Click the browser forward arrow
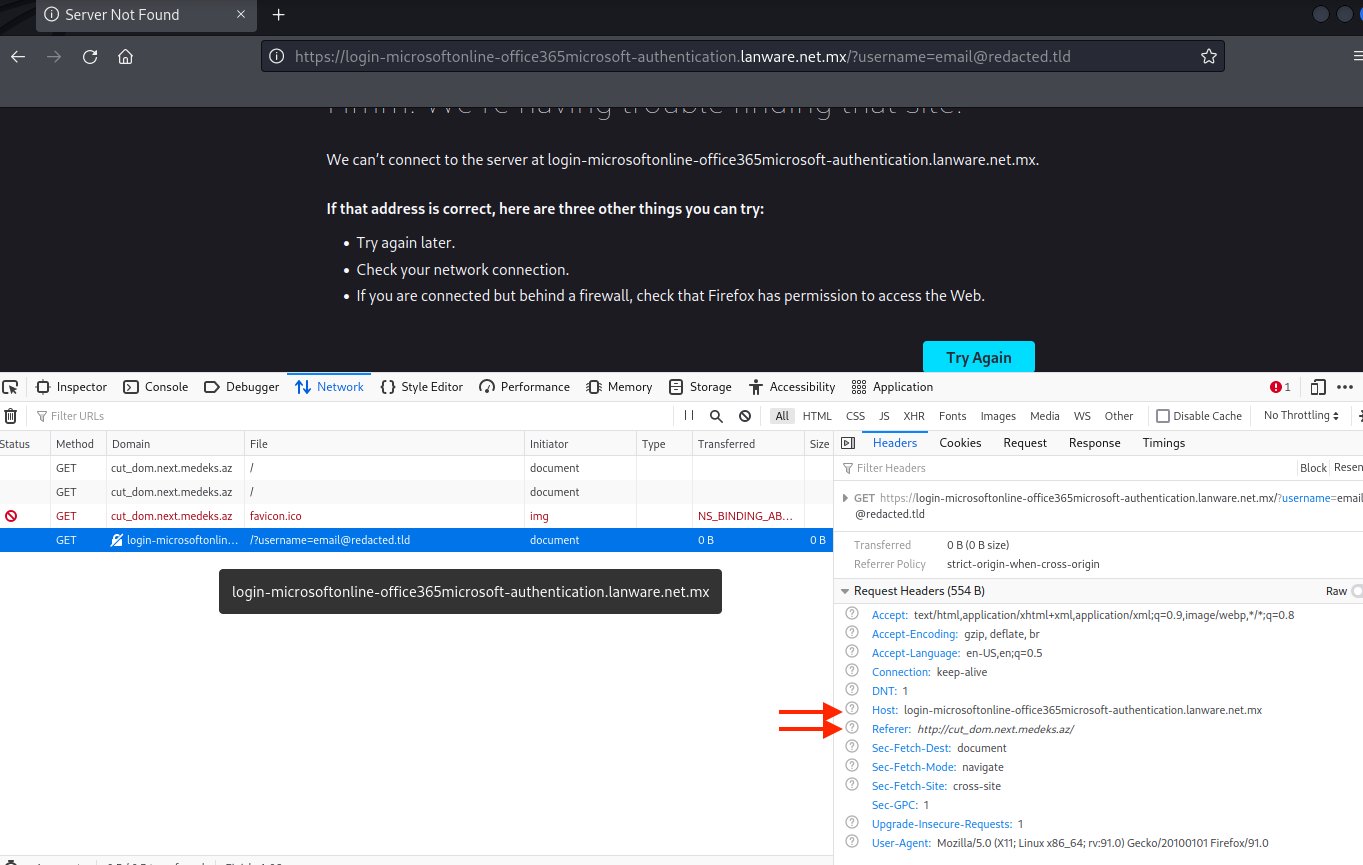The image size is (1363, 865). [x=54, y=56]
